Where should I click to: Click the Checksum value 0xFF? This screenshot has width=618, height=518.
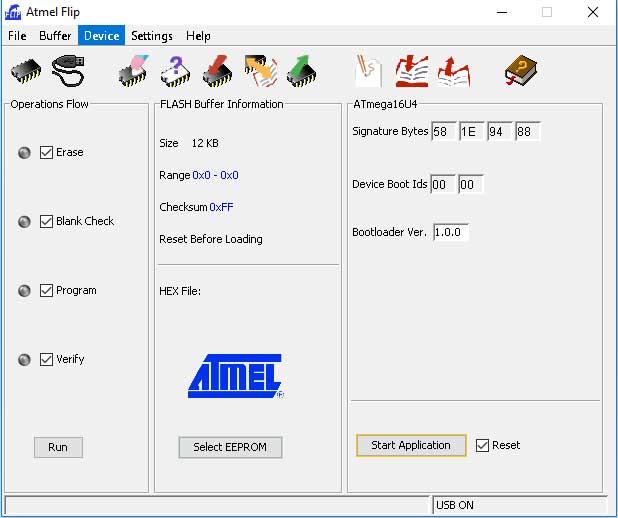(x=222, y=207)
